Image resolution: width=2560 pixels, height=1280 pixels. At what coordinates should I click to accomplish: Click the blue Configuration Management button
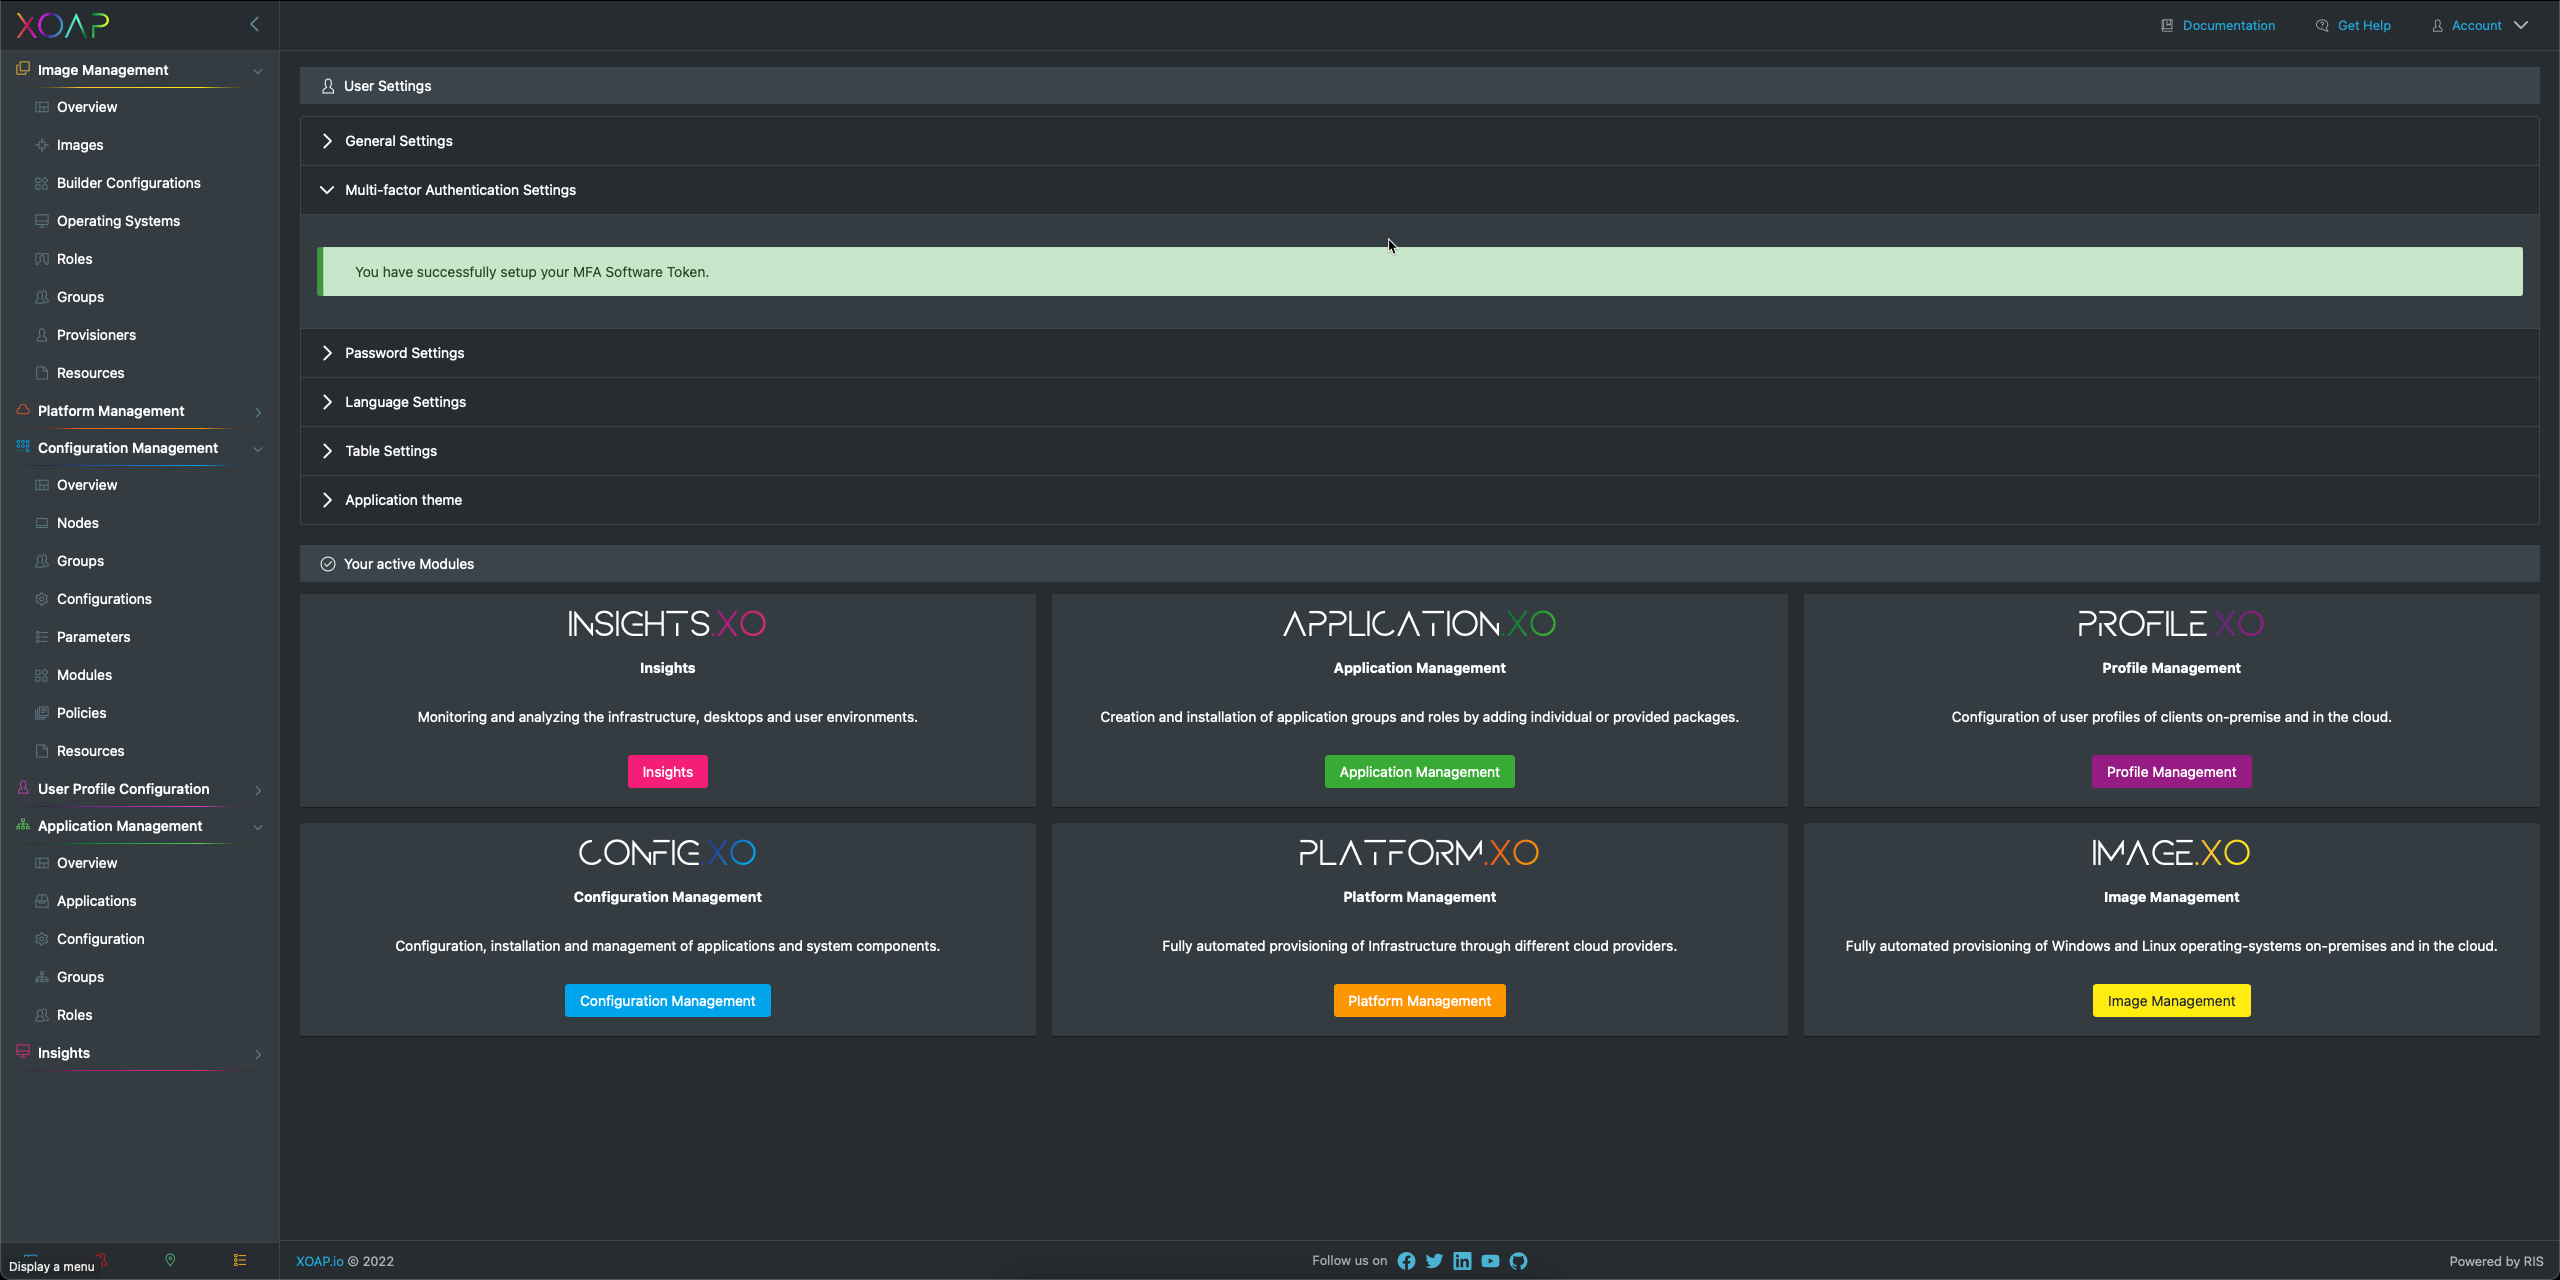[667, 1001]
